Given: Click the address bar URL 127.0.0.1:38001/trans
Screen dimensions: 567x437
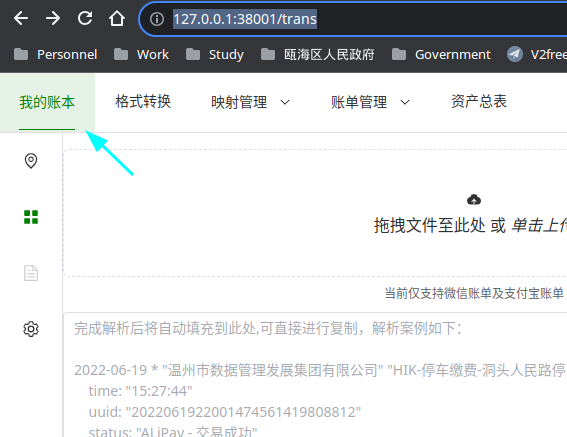Looking at the screenshot, I should 245,19.
